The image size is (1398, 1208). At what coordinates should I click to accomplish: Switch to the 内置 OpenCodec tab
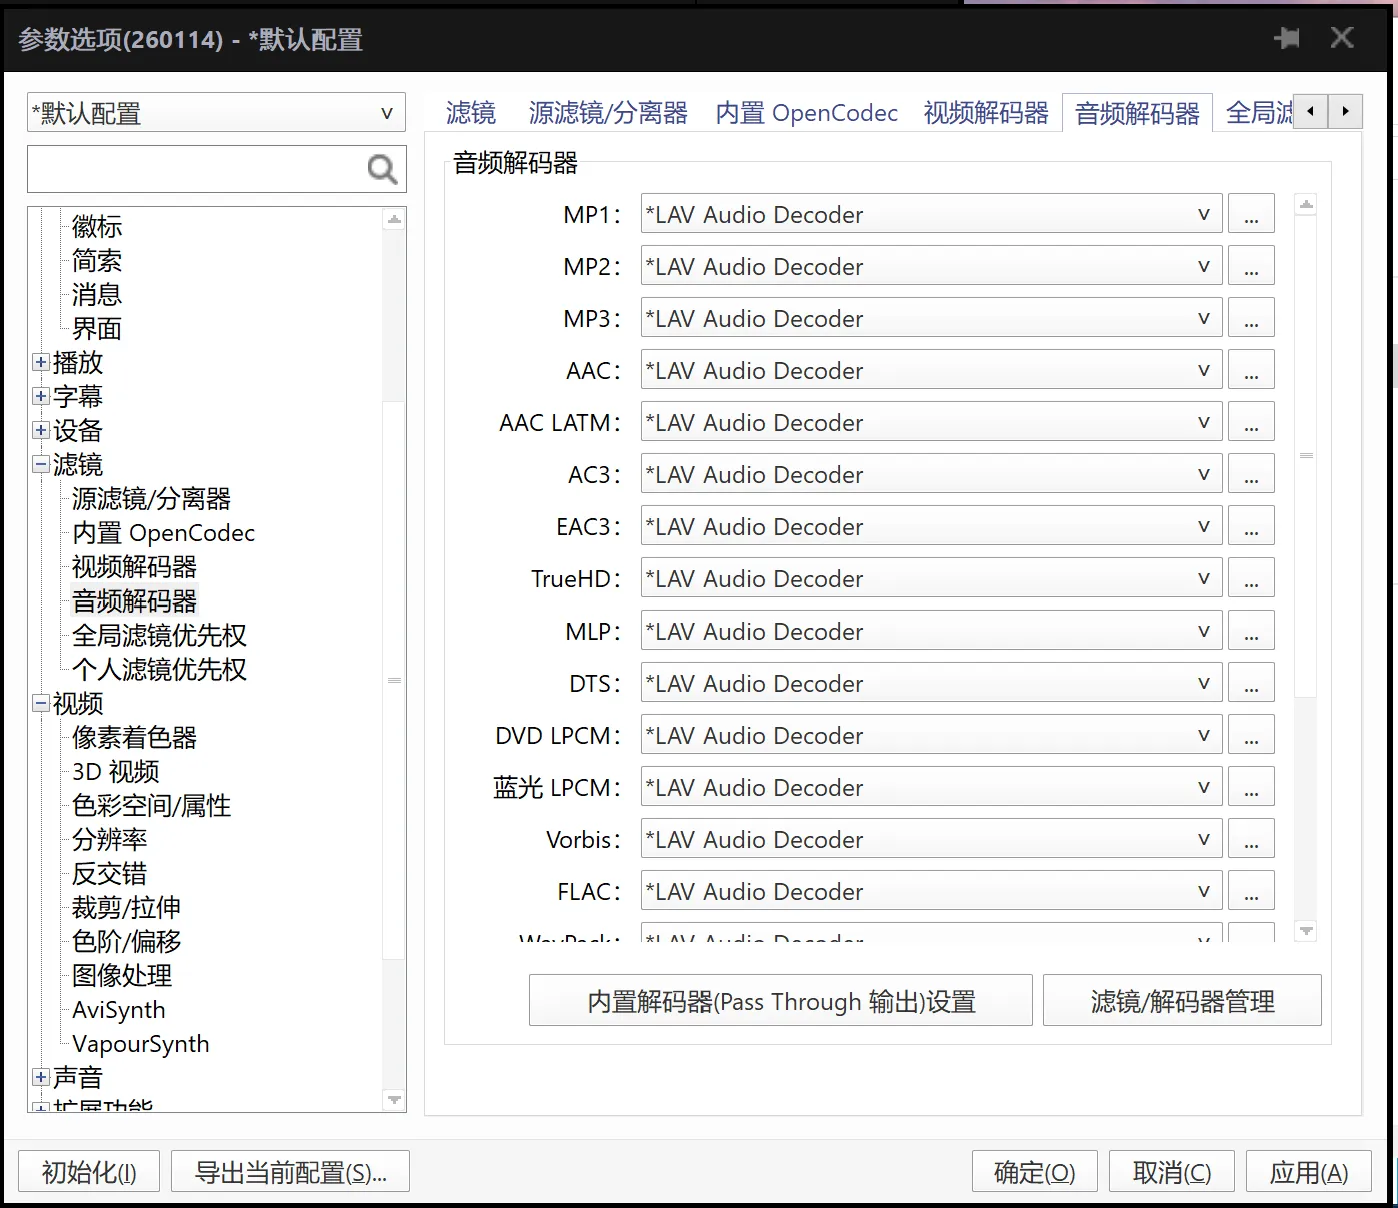(x=806, y=113)
